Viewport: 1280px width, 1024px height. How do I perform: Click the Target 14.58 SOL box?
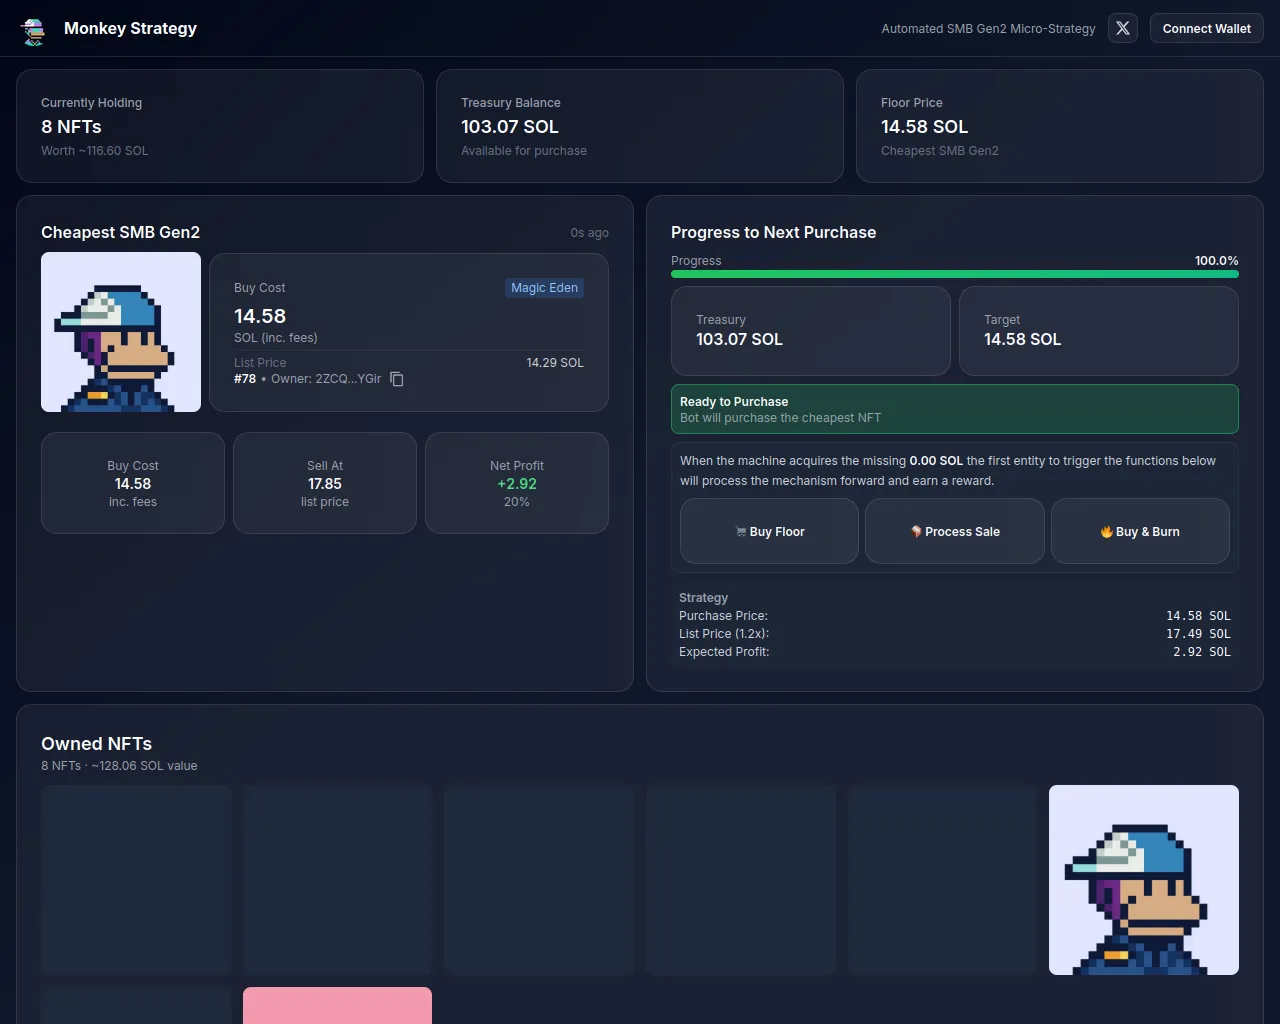[1099, 331]
